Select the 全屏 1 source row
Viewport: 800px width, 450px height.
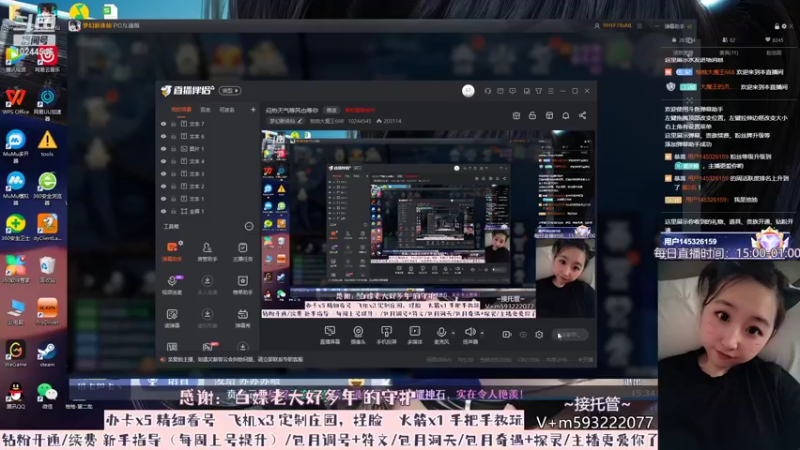(208, 211)
